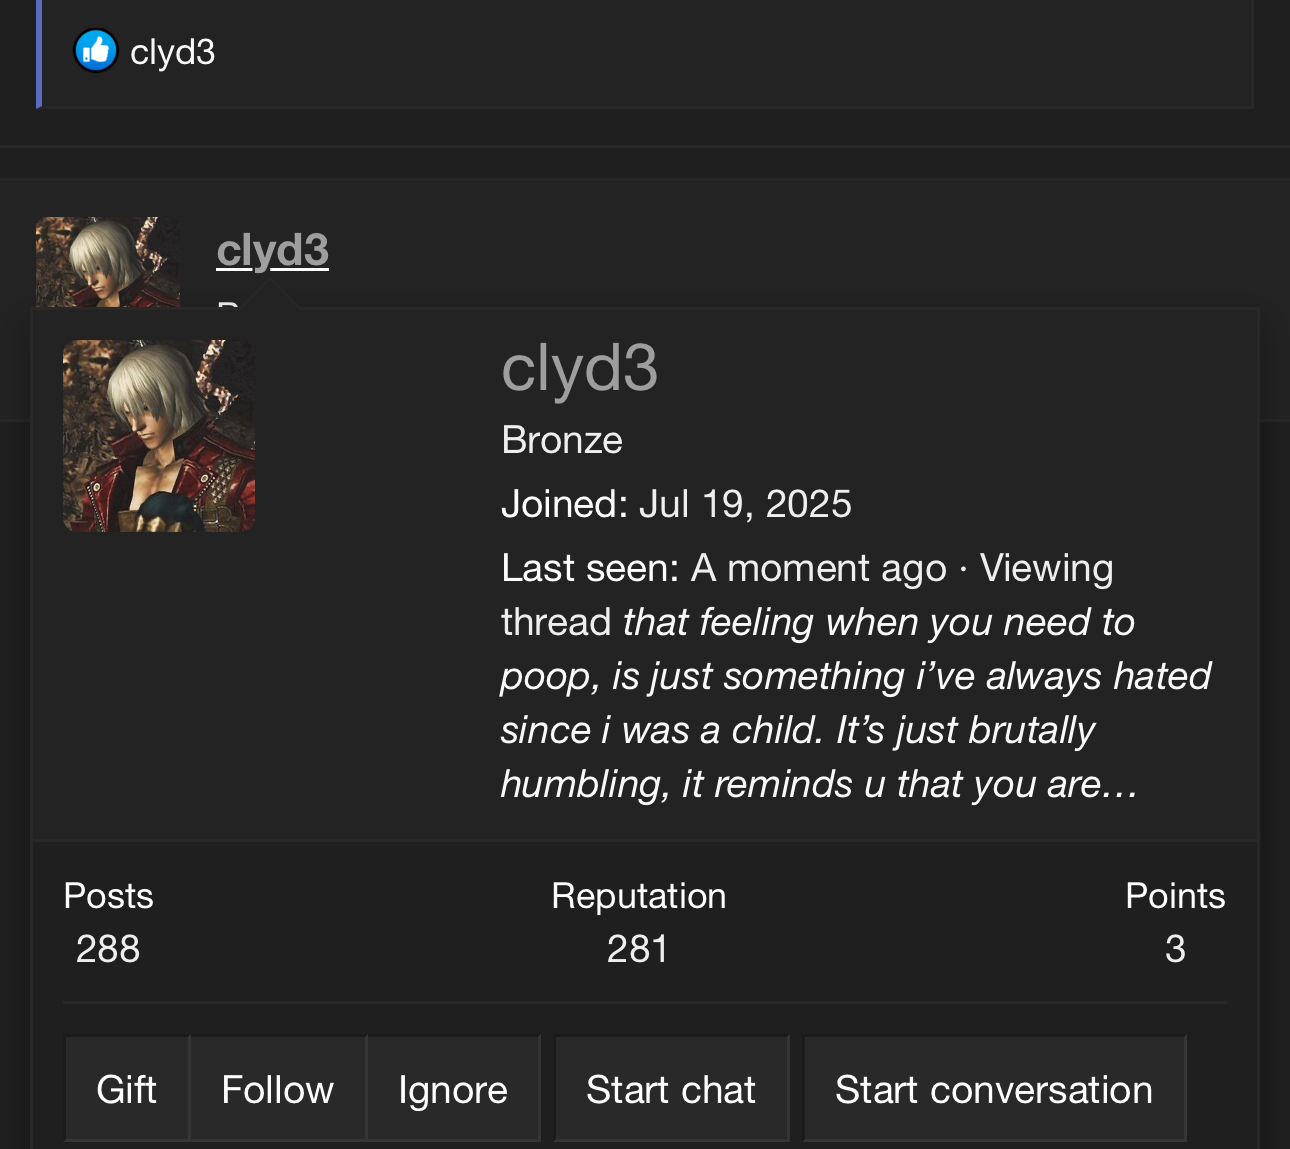Click the Gift button
The height and width of the screenshot is (1149, 1290).
pos(127,1089)
